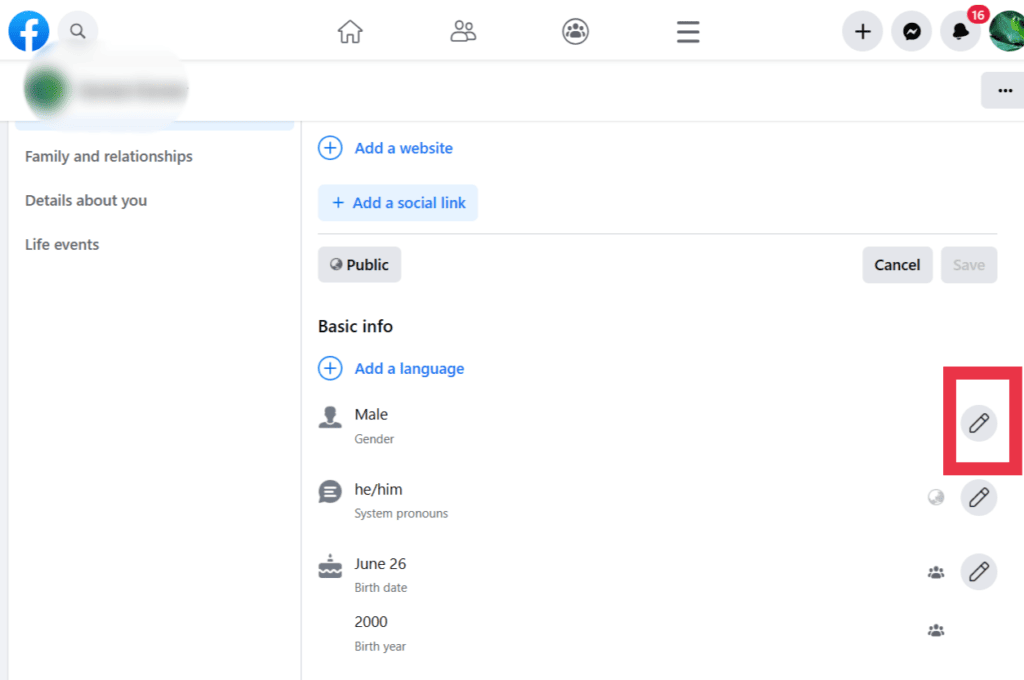Screen dimensions: 1024x680
Task: Open the account profile picture menu
Action: click(x=1007, y=31)
